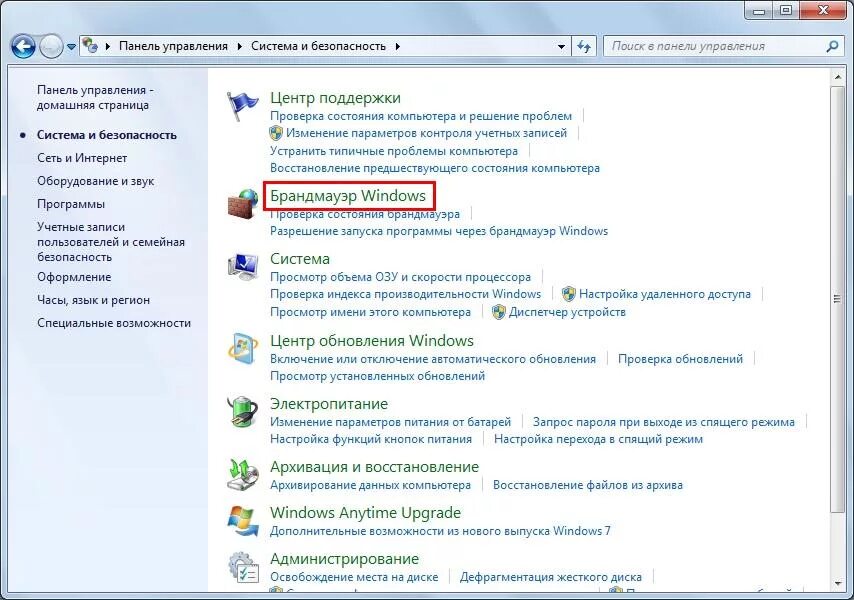Click the Control Panel icon in address bar
854x600 pixels.
pos(90,46)
